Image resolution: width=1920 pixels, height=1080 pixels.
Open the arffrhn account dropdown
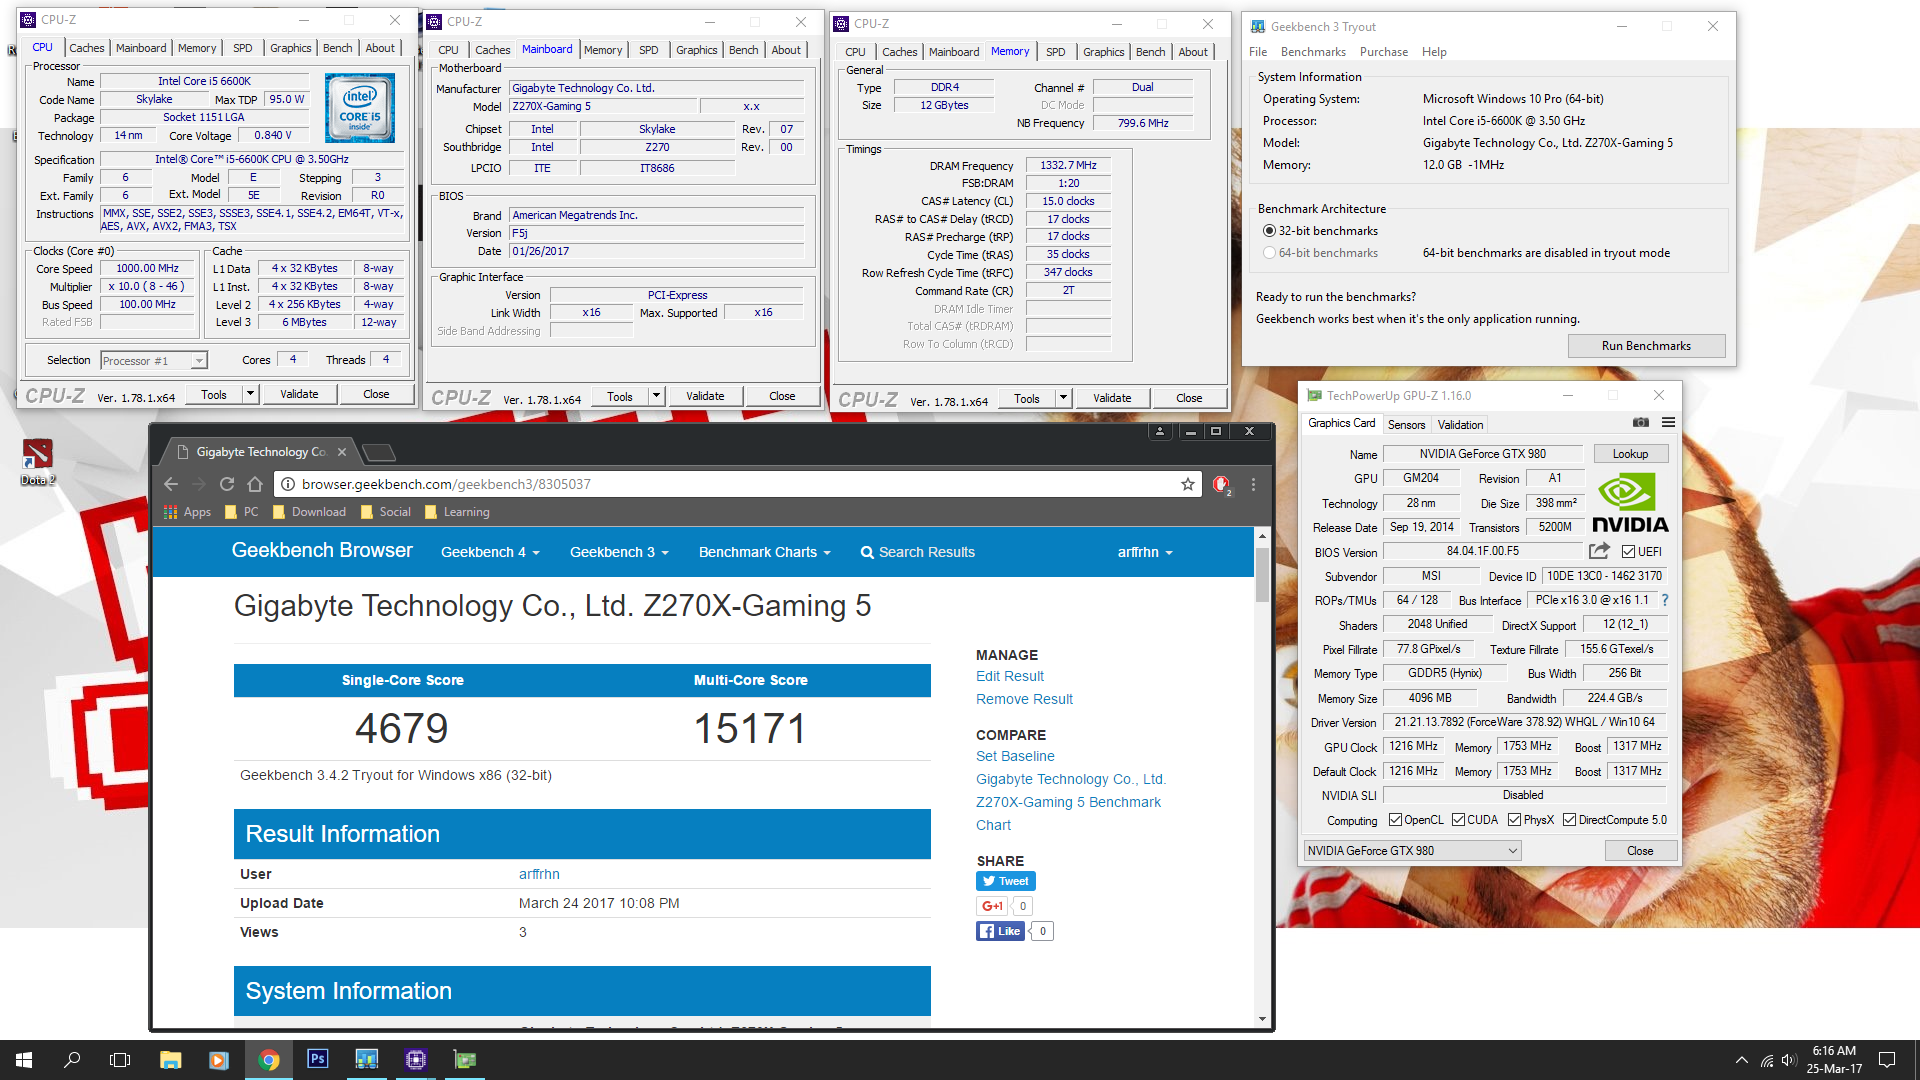coord(1145,552)
